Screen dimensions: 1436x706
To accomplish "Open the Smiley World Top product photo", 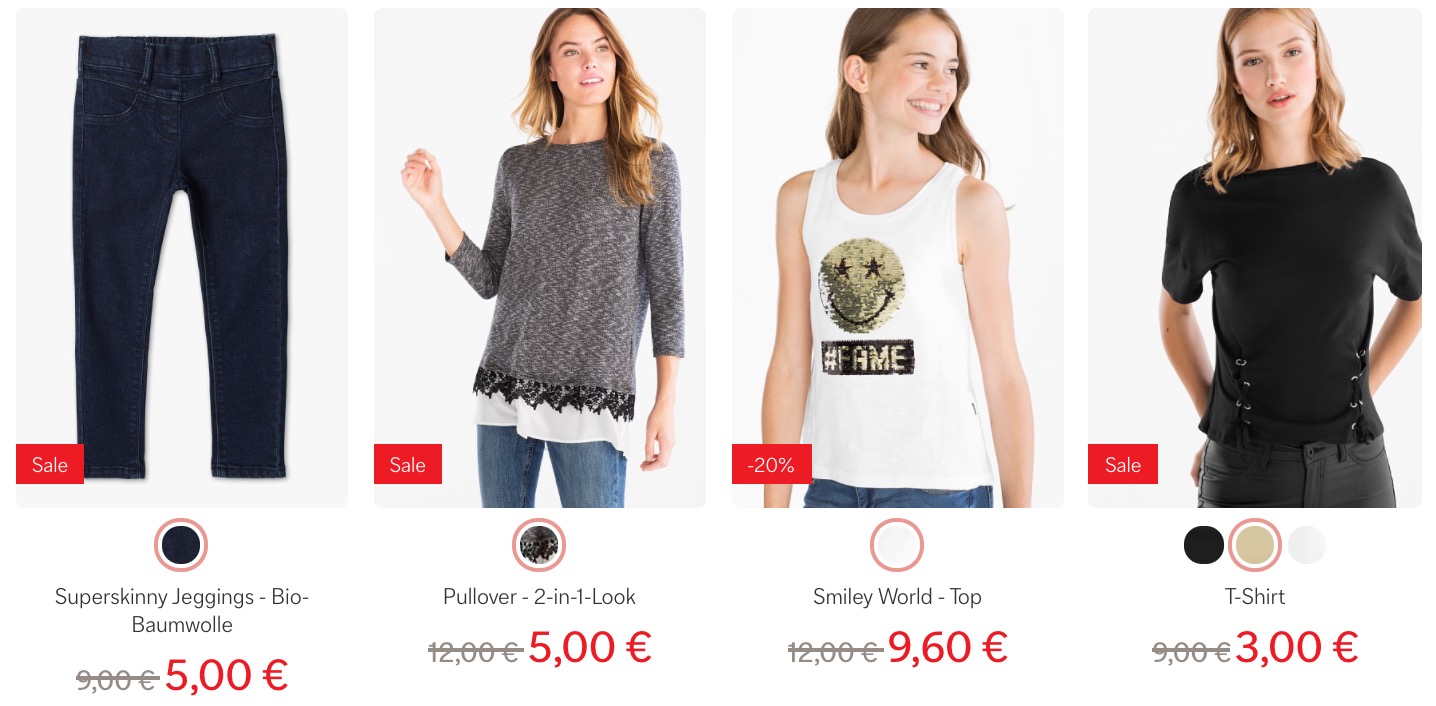I will coord(898,258).
